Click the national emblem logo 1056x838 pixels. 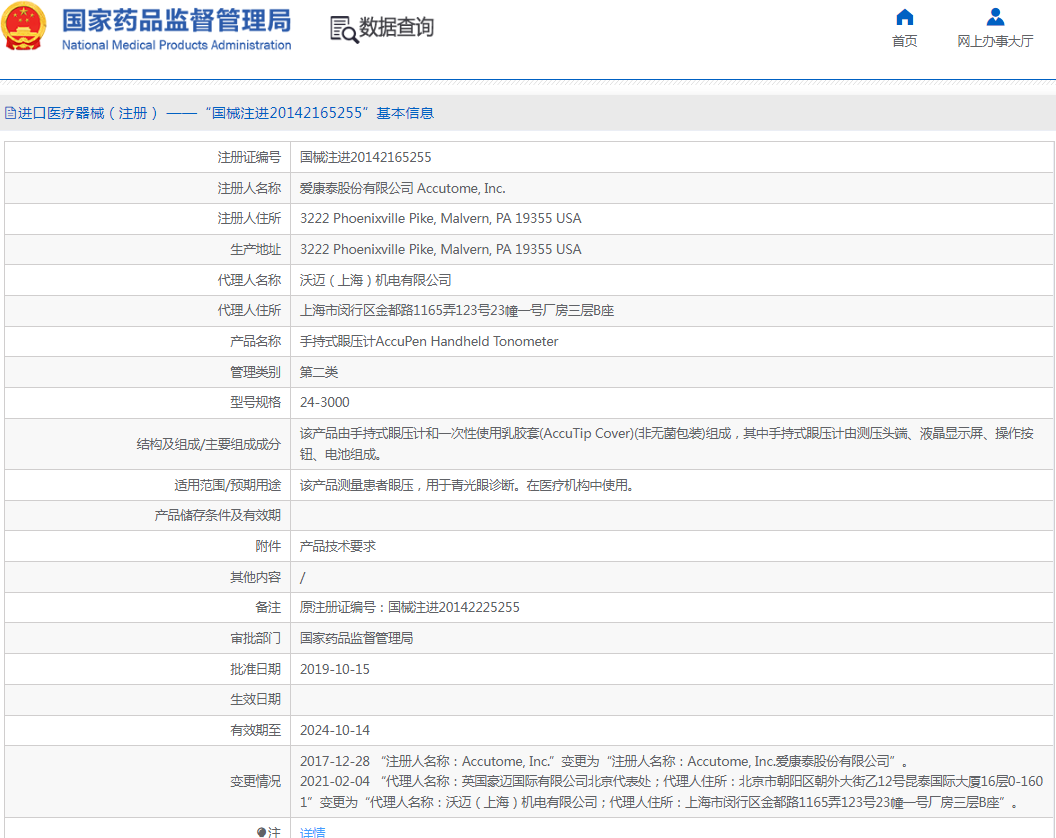click(x=24, y=27)
